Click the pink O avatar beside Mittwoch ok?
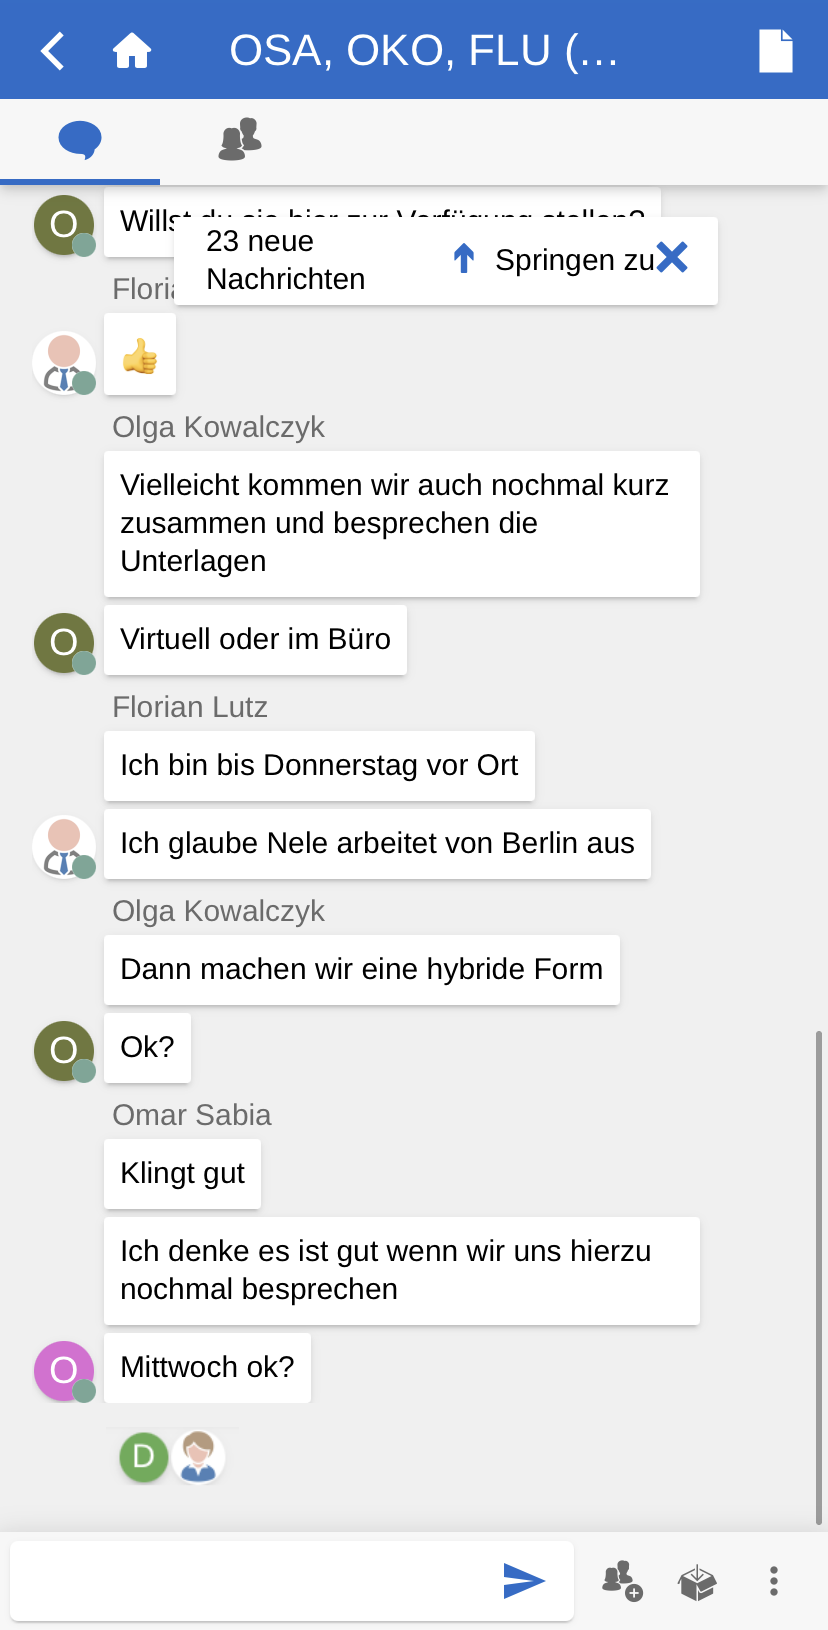Screen dimensions: 828x1630 tap(64, 1370)
